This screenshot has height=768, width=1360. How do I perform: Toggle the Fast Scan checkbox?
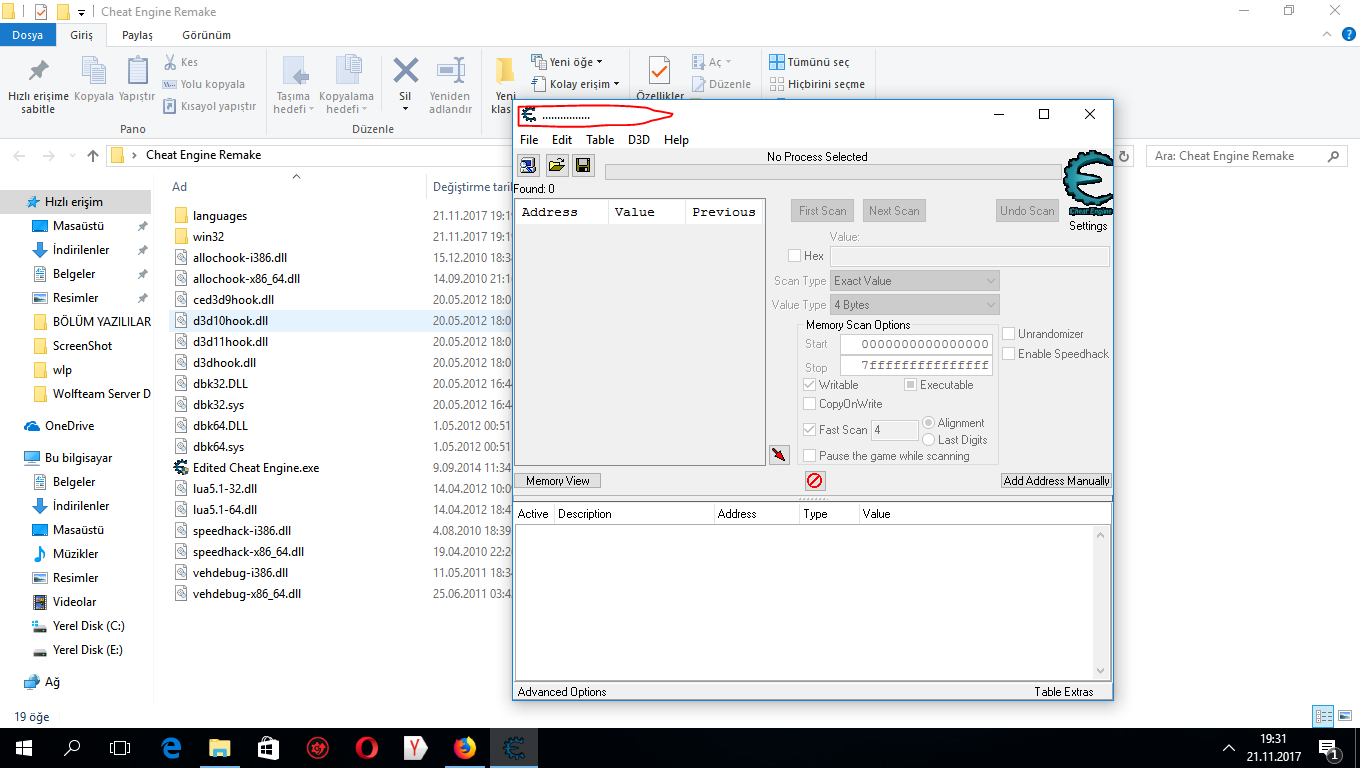click(x=810, y=430)
